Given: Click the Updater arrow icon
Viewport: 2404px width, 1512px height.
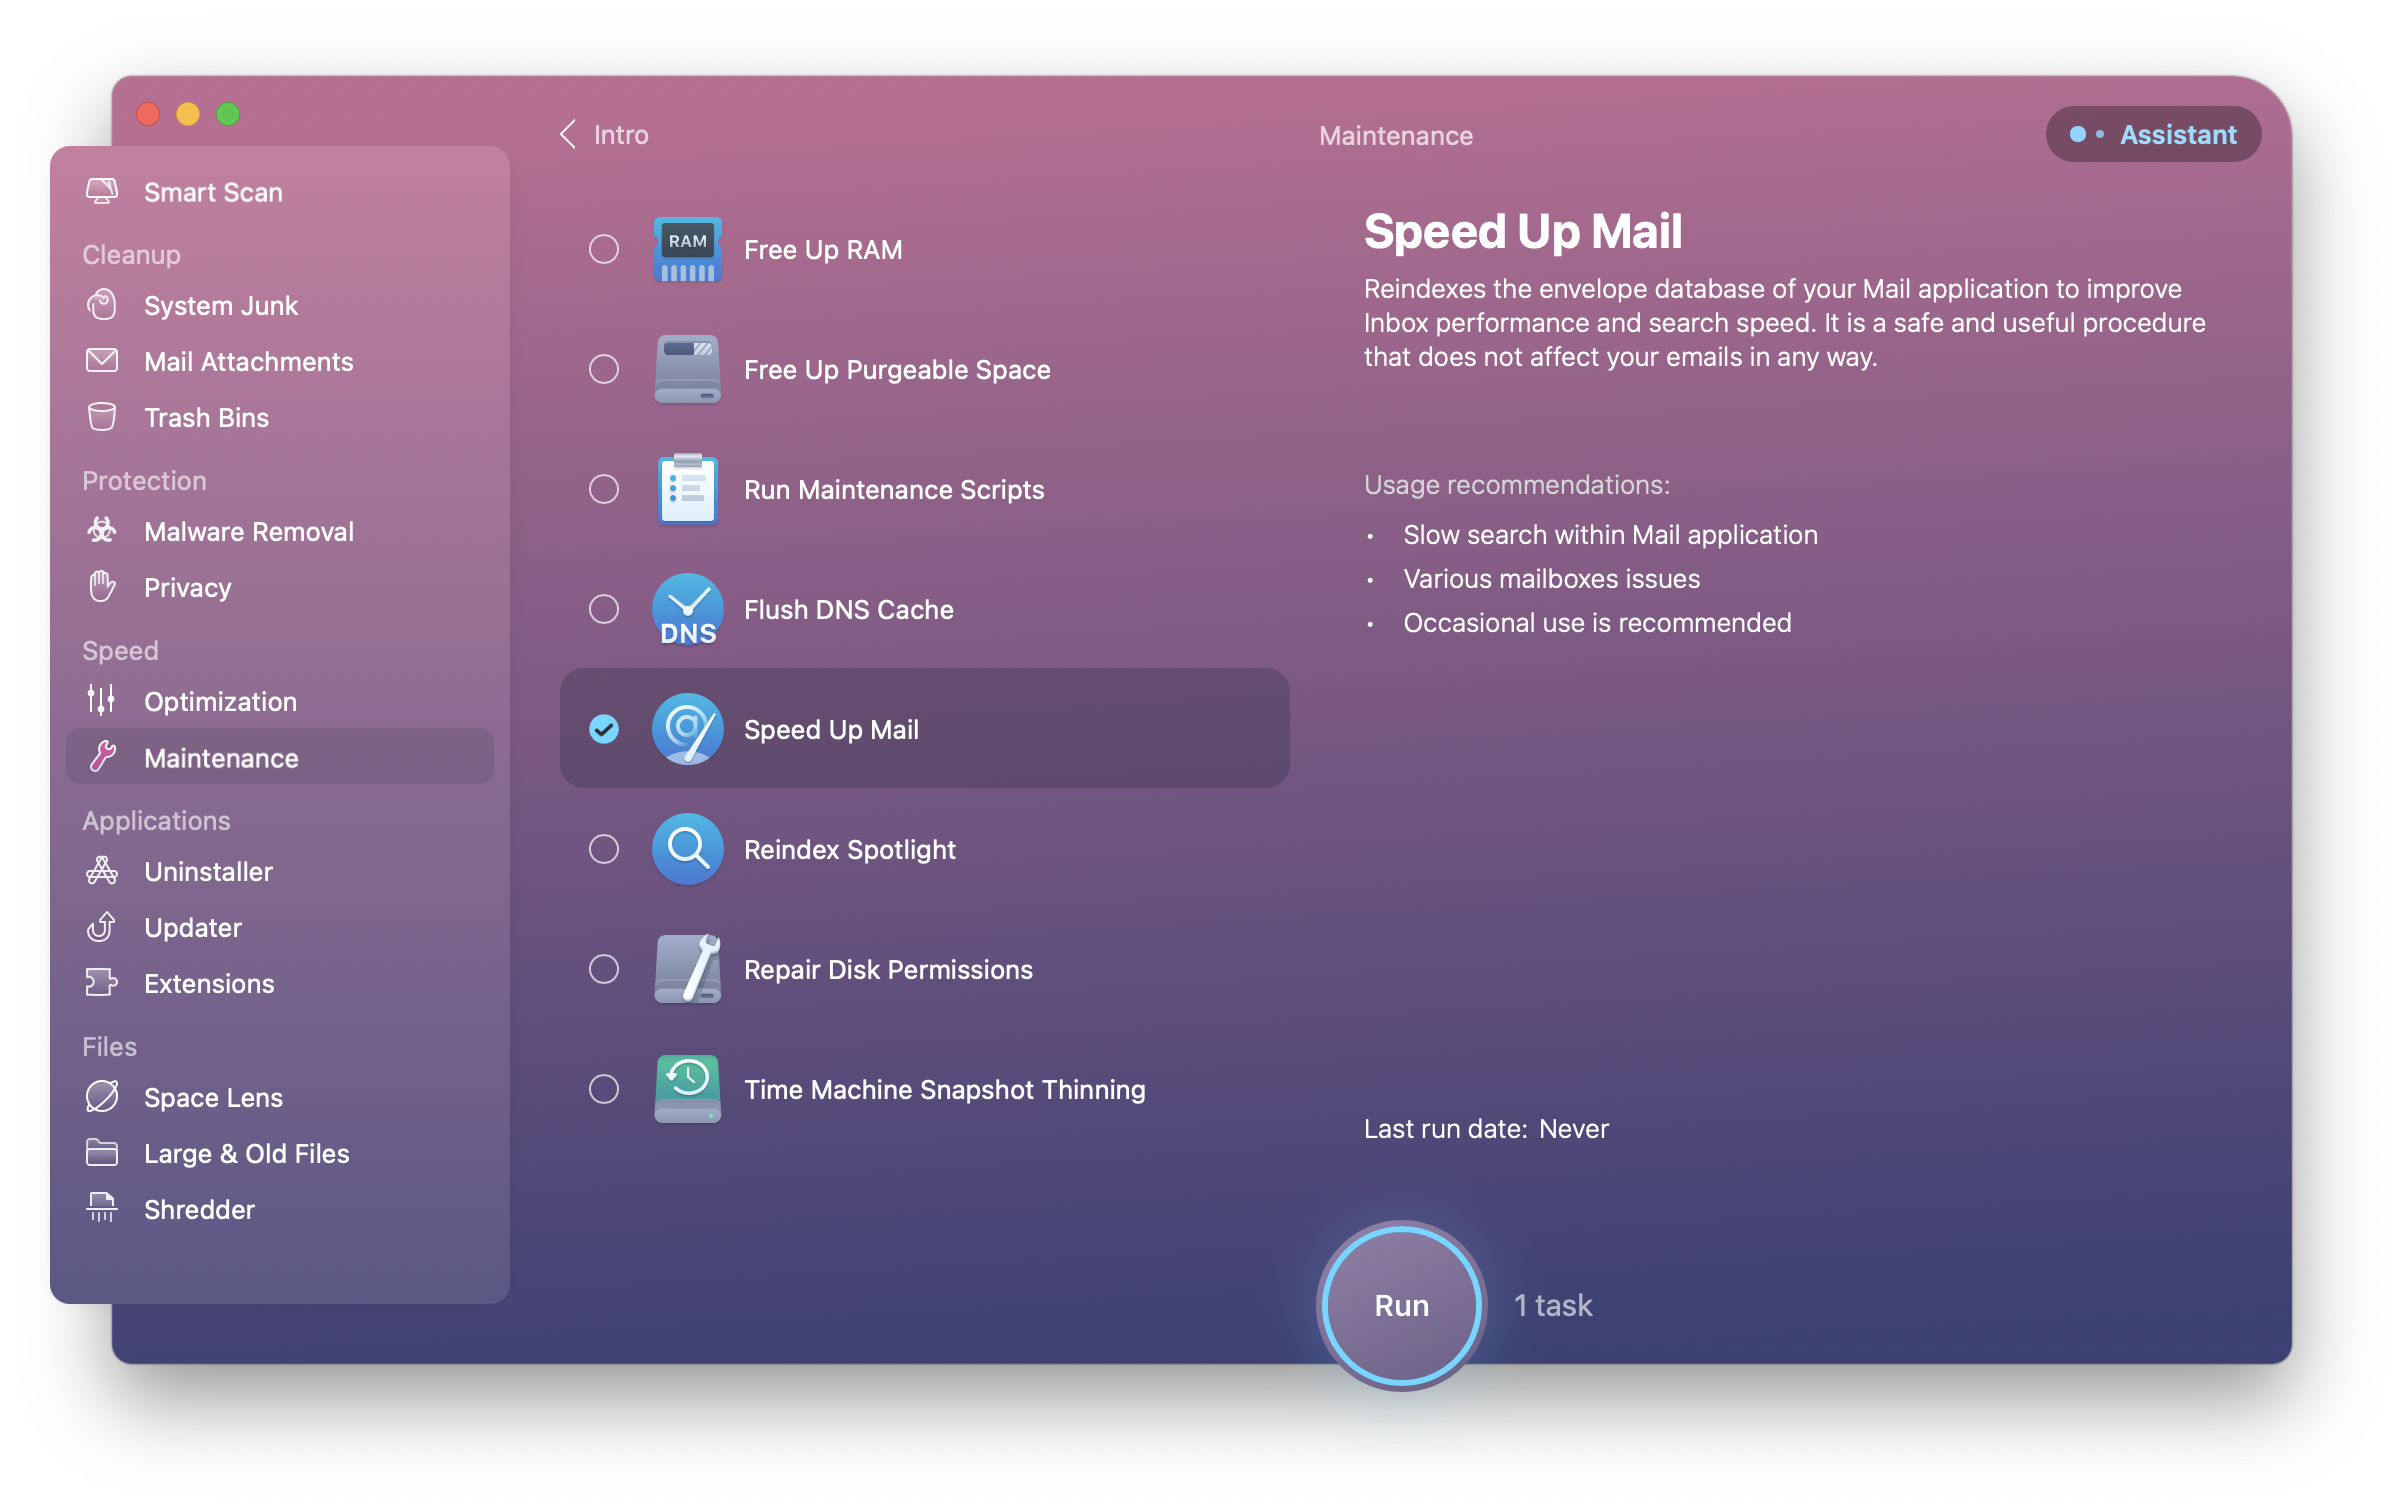Looking at the screenshot, I should [x=102, y=927].
